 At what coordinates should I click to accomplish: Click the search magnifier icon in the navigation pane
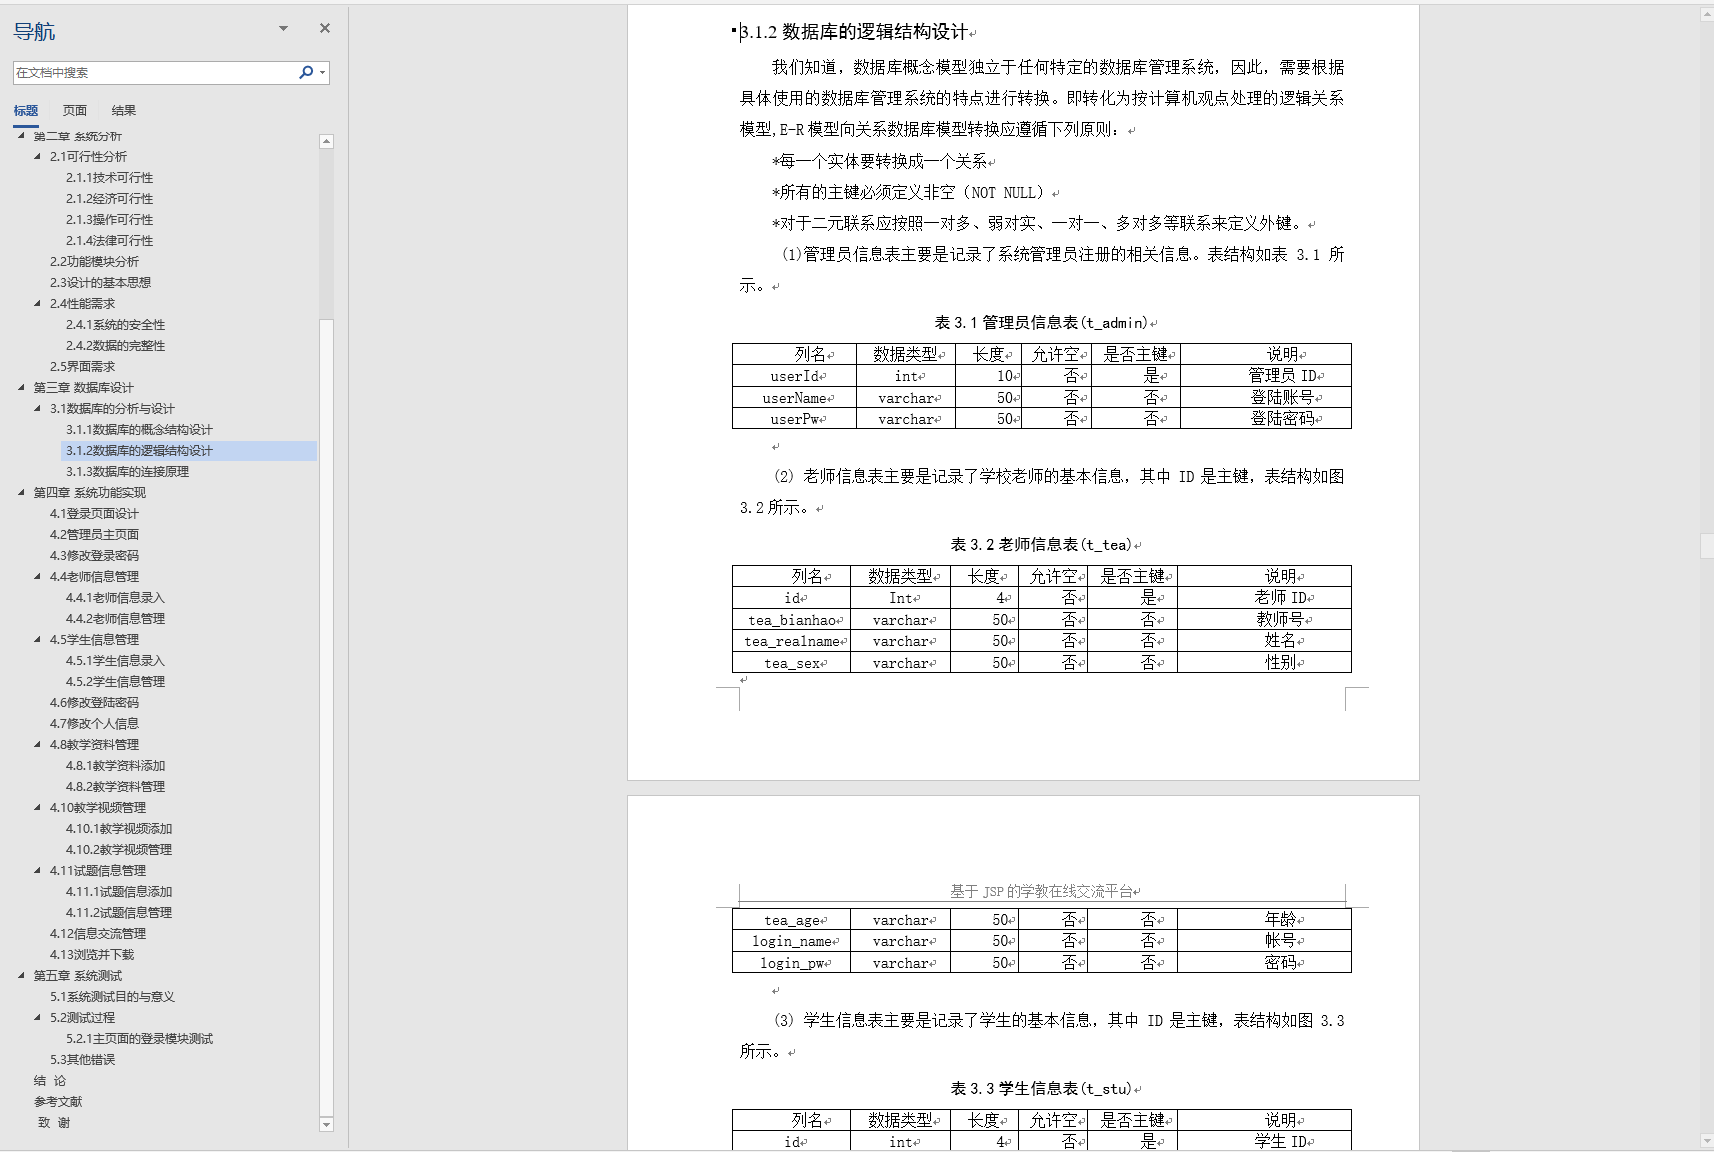click(305, 72)
